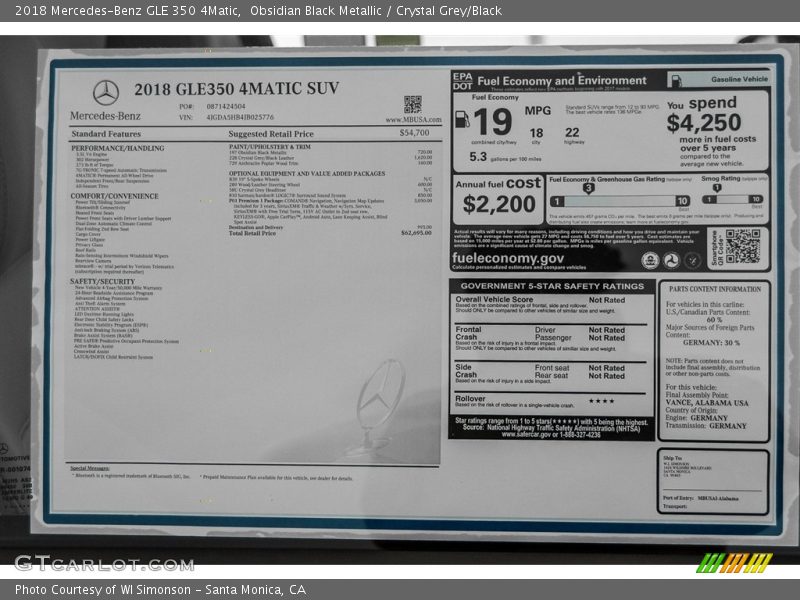Click the 'Transmission: GERMANY' line

[706, 426]
